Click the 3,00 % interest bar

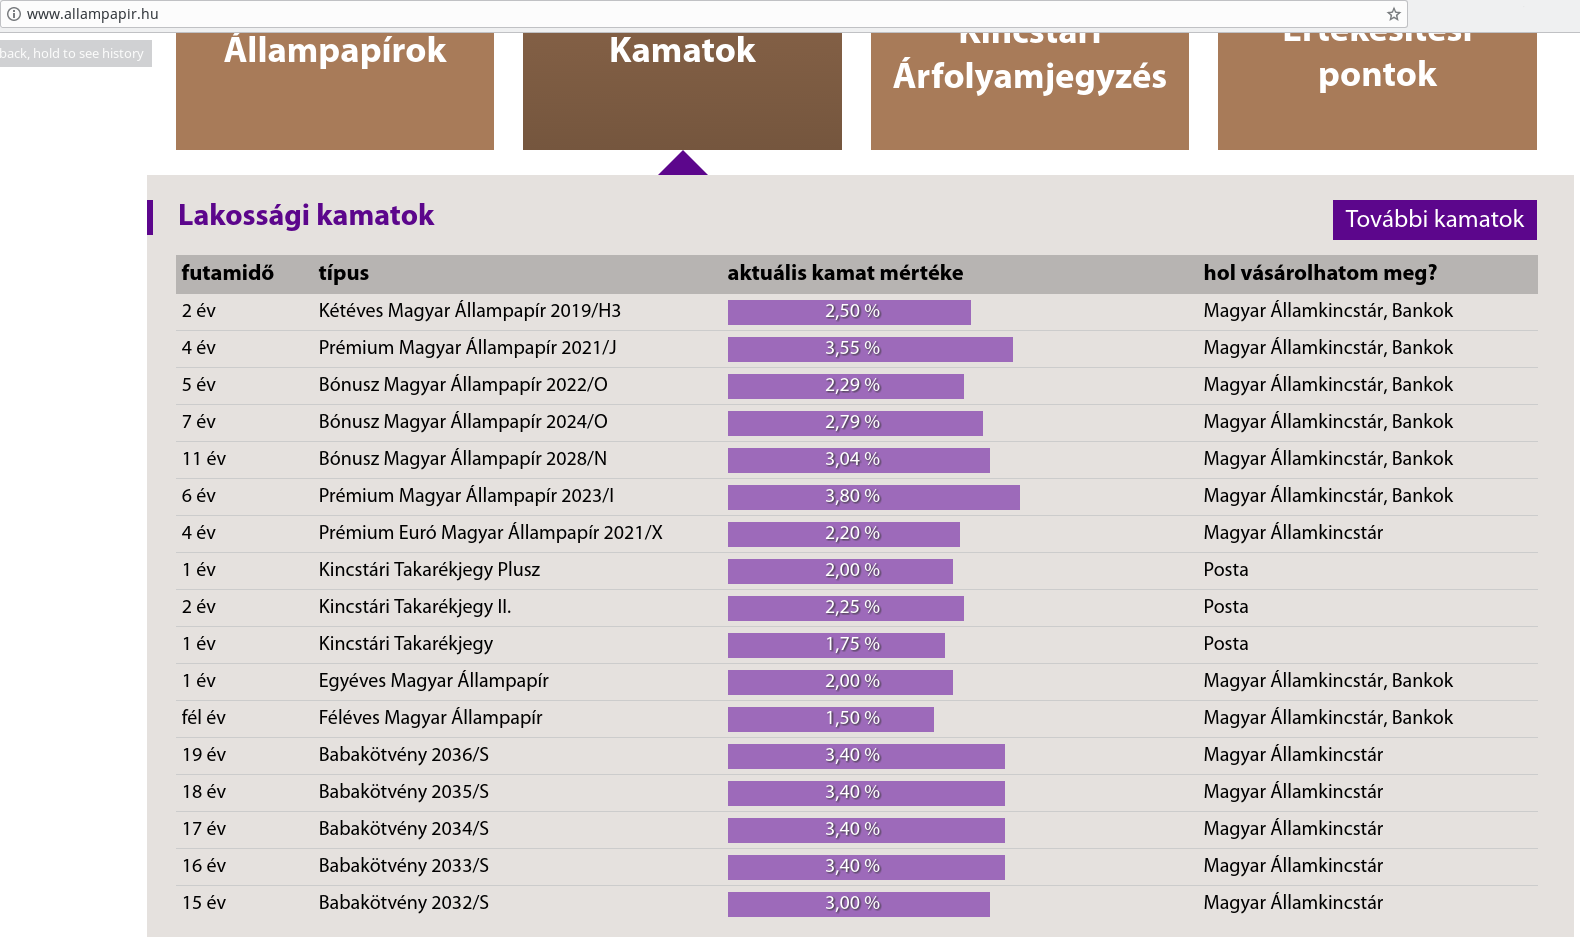(859, 904)
